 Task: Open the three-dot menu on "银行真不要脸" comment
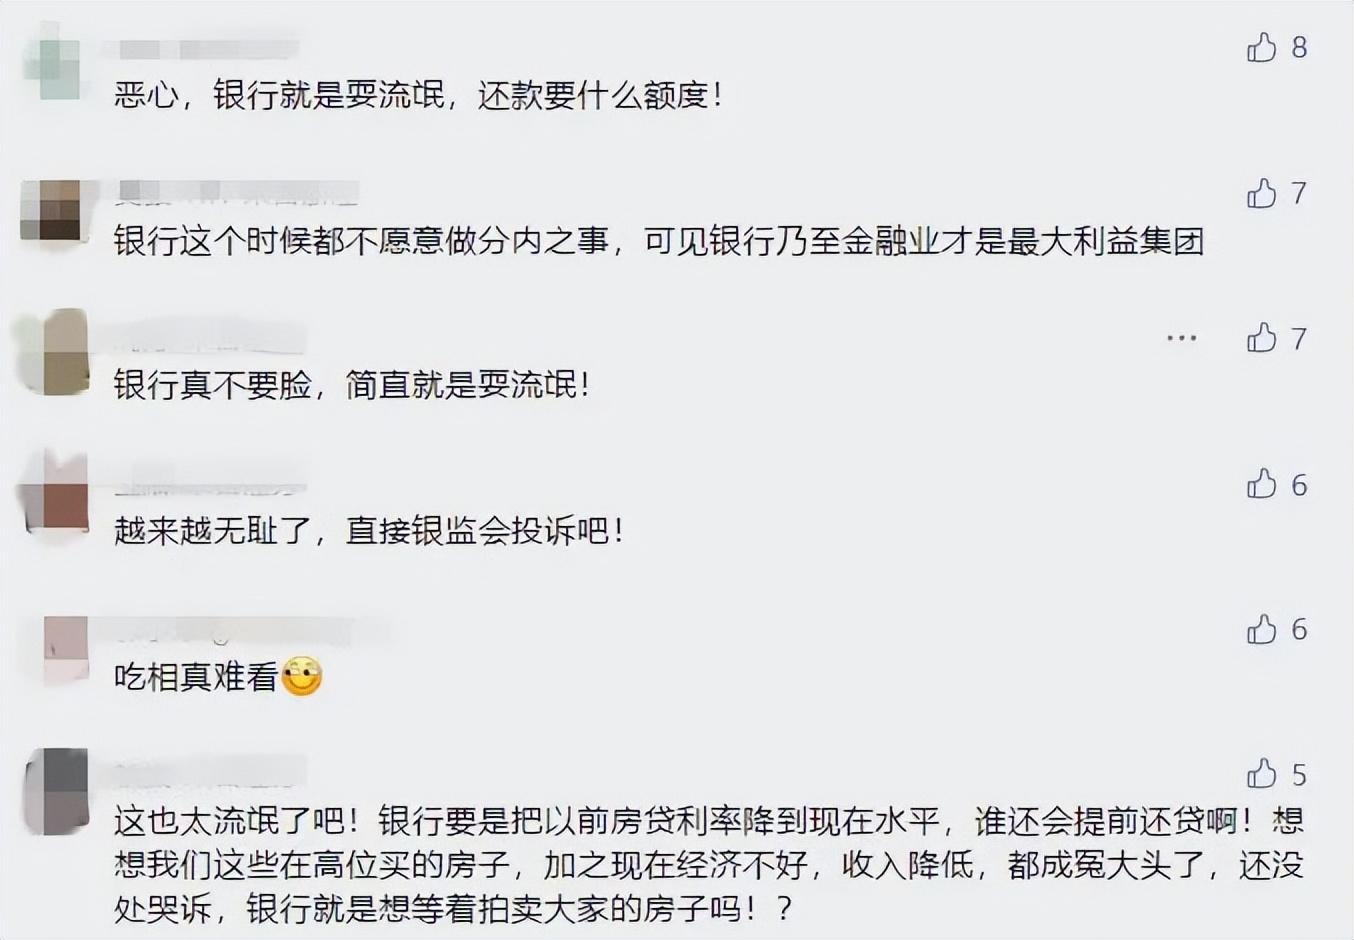click(x=1181, y=339)
